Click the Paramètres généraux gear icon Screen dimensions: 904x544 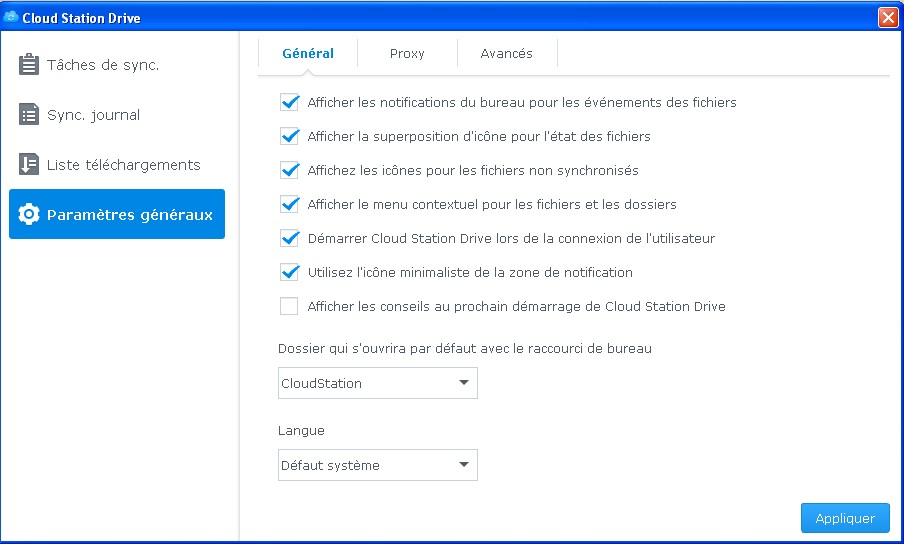point(29,215)
